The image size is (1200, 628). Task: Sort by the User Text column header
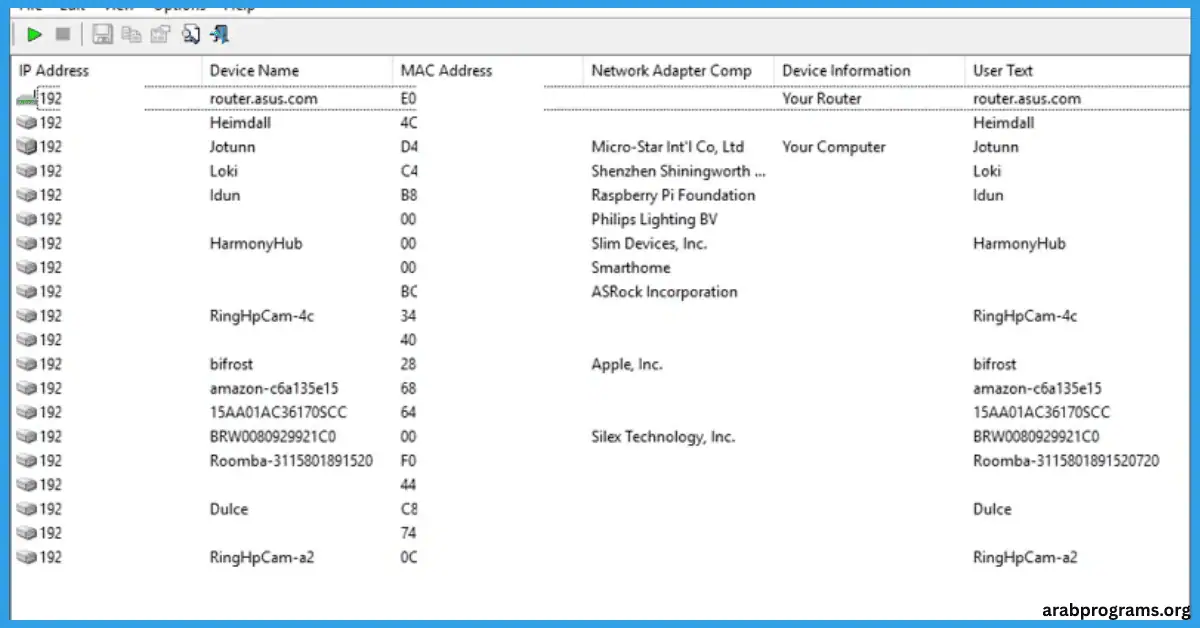tap(1077, 71)
